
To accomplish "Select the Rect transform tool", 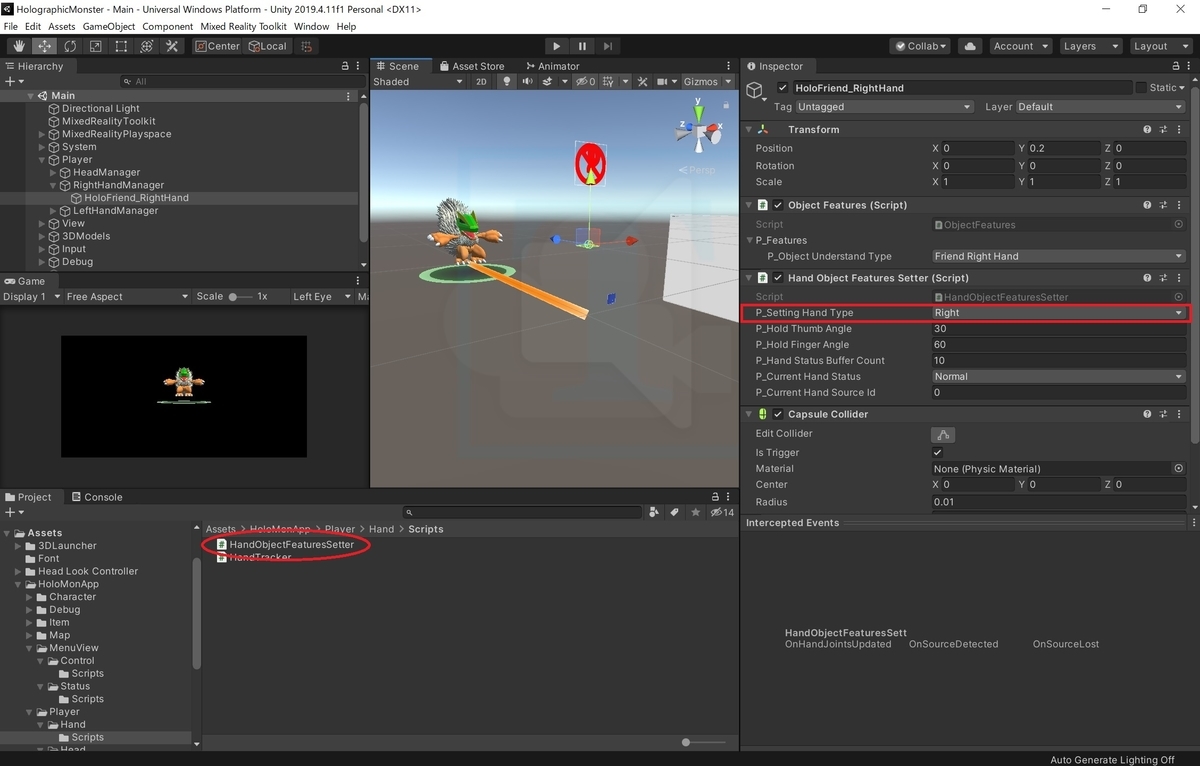I will (x=121, y=46).
